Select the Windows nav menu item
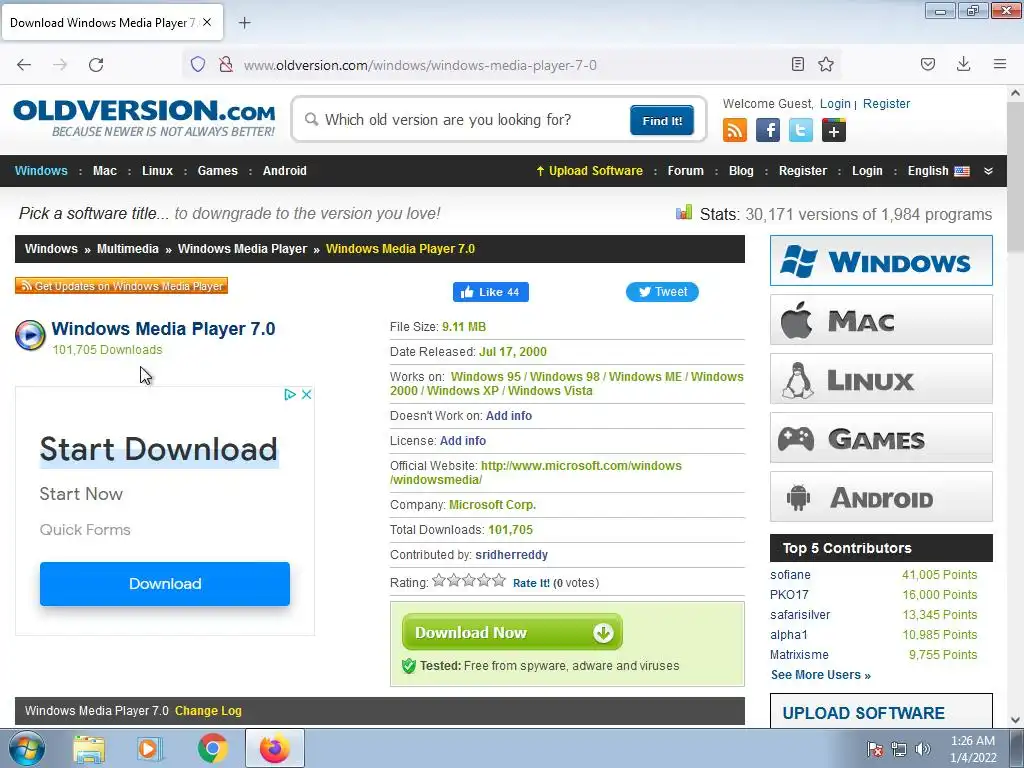The width and height of the screenshot is (1024, 768). click(41, 171)
